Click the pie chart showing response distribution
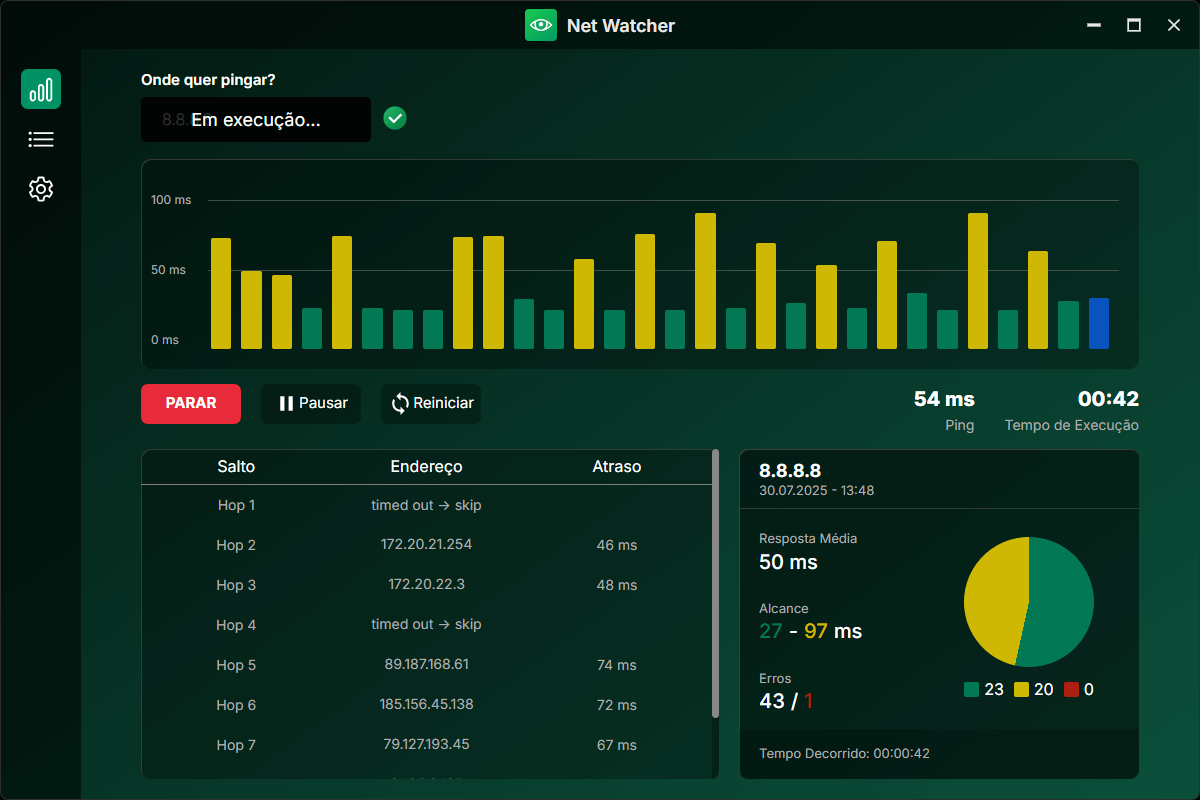1200x800 pixels. pyautogui.click(x=1028, y=602)
